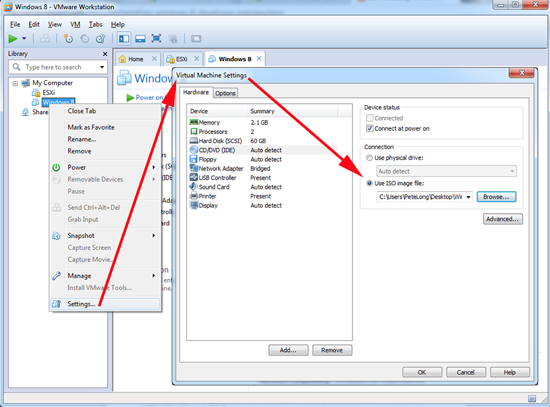This screenshot has height=407, width=550.
Task: Select CD/DVD (IDE) device row
Action: pyautogui.click(x=263, y=150)
